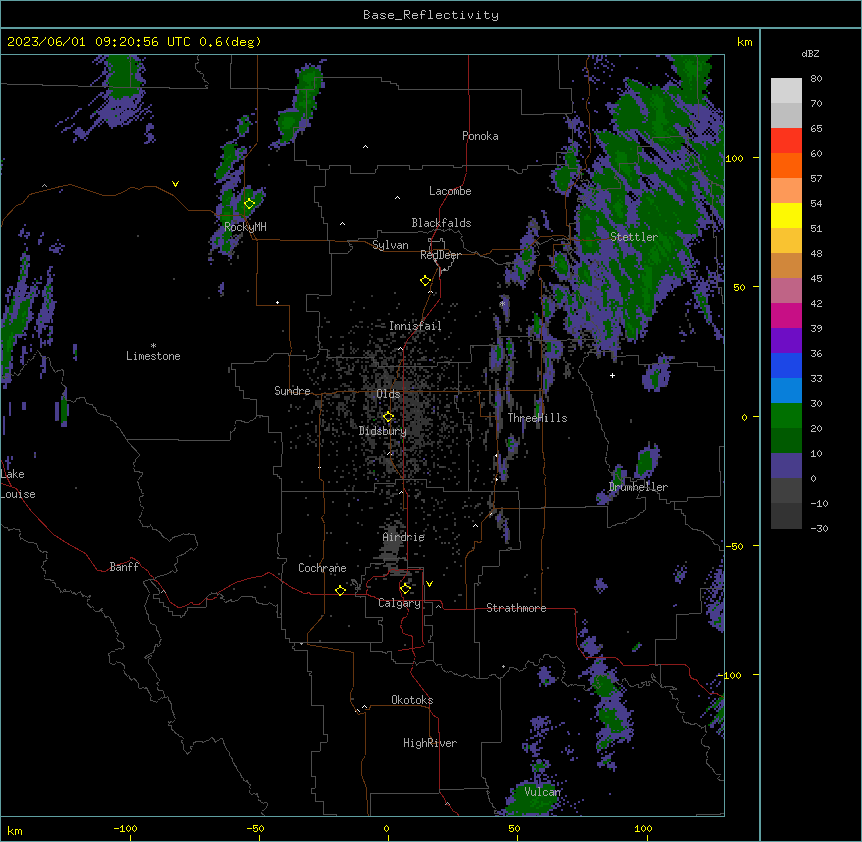Image resolution: width=862 pixels, height=842 pixels.
Task: Select the Limestone label
Action: click(x=153, y=356)
